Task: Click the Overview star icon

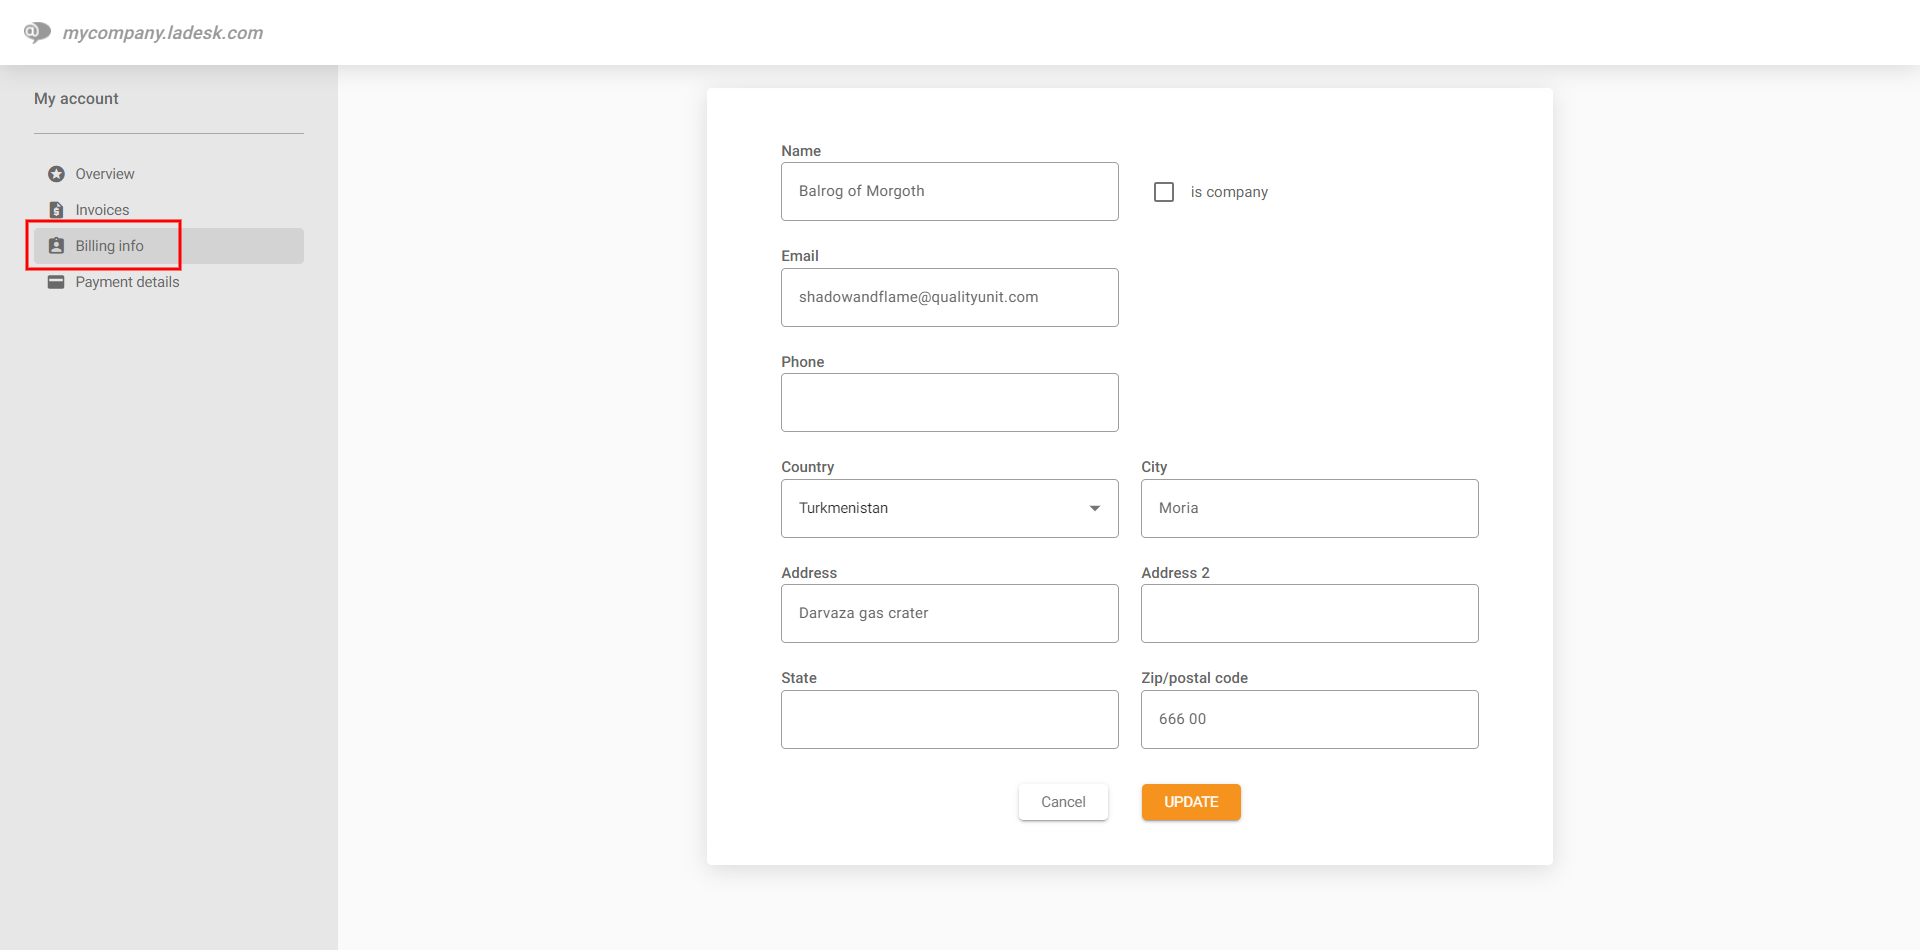Action: [x=57, y=174]
